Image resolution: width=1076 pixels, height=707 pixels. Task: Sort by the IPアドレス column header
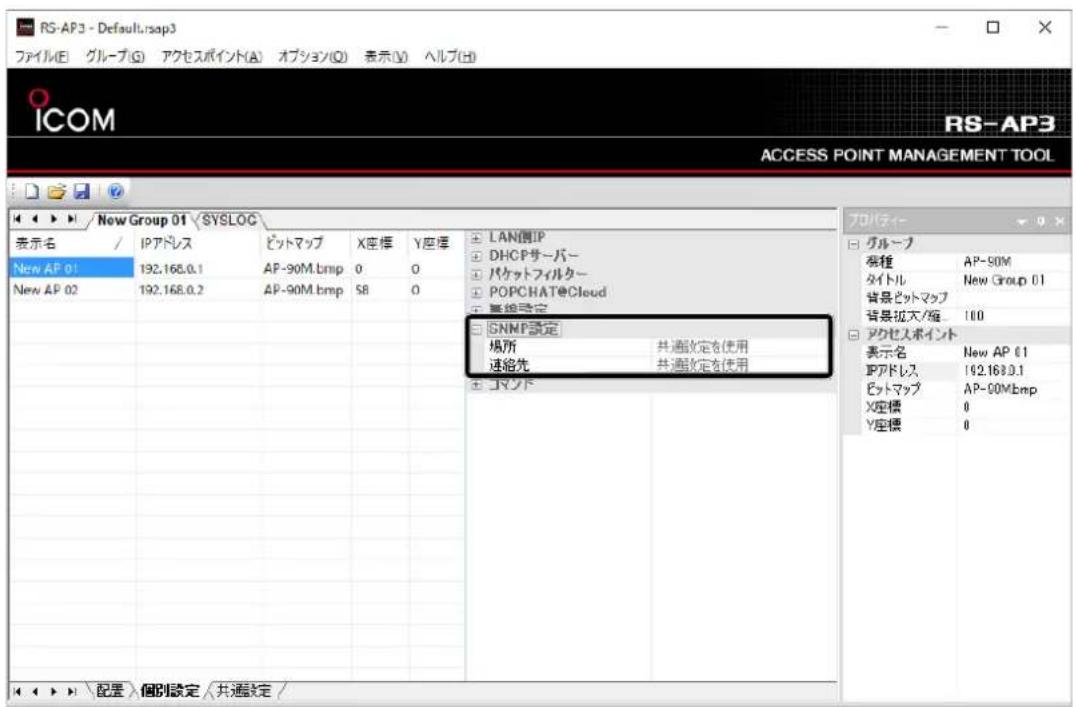(198, 243)
